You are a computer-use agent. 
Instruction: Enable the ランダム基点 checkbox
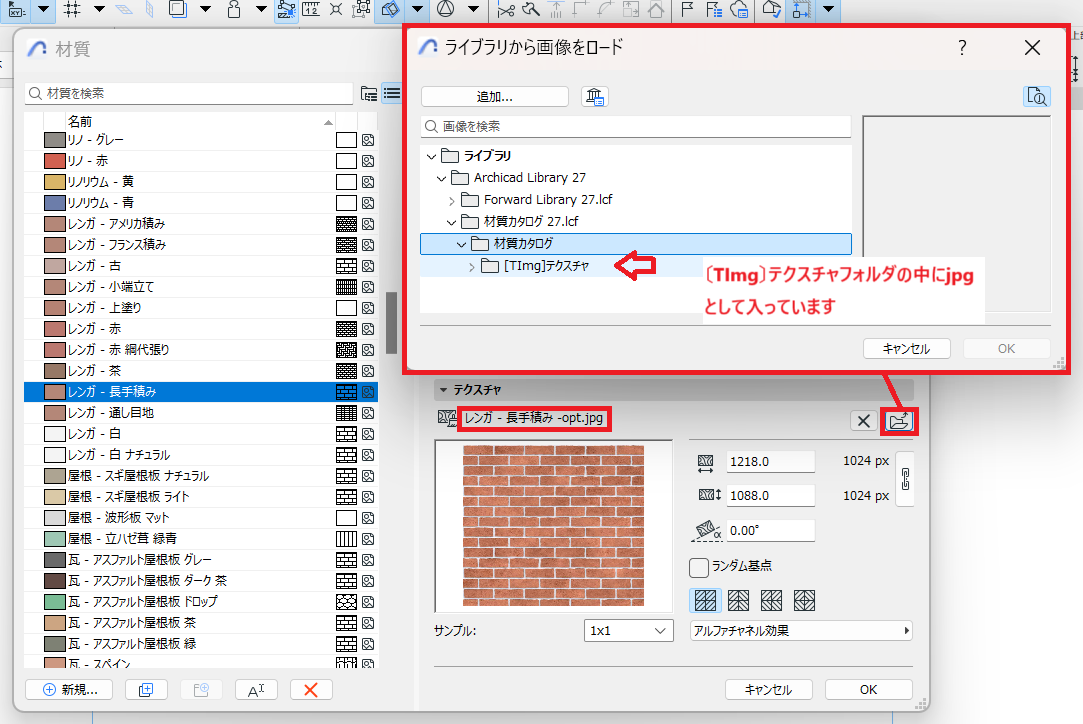point(699,567)
